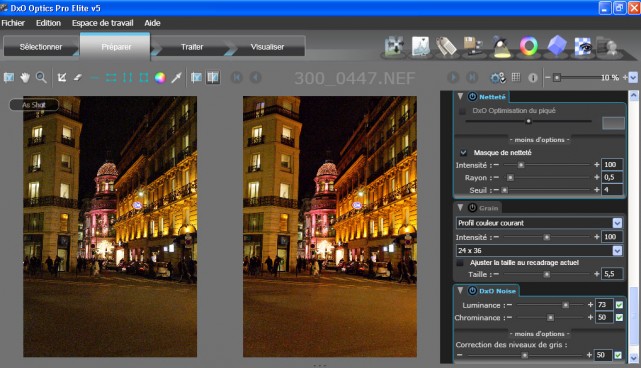
Task: Open the Profil couleur courant dropdown
Action: (x=617, y=223)
